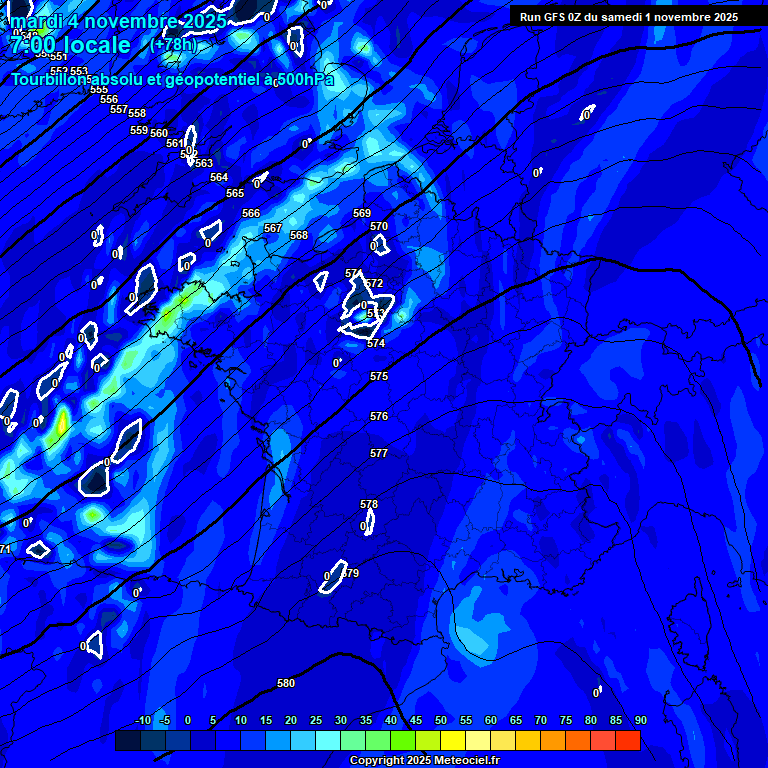This screenshot has width=768, height=768.
Task: Click the red swatch at legend's right end
Action: pyautogui.click(x=628, y=741)
